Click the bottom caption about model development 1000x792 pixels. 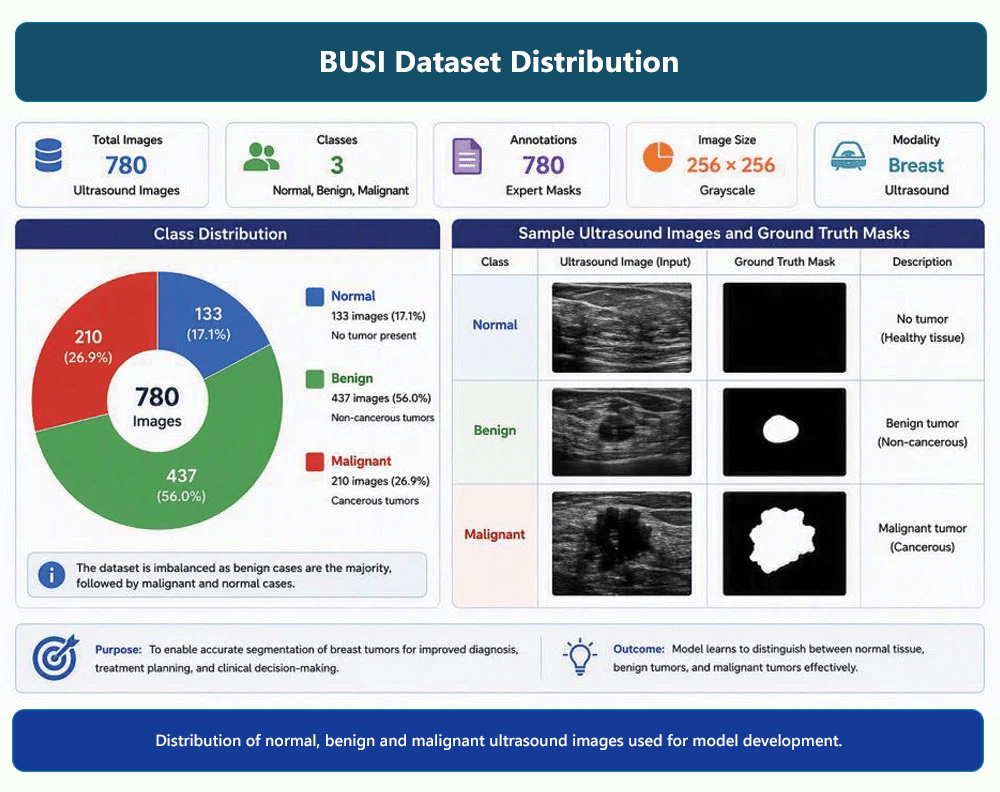click(499, 741)
